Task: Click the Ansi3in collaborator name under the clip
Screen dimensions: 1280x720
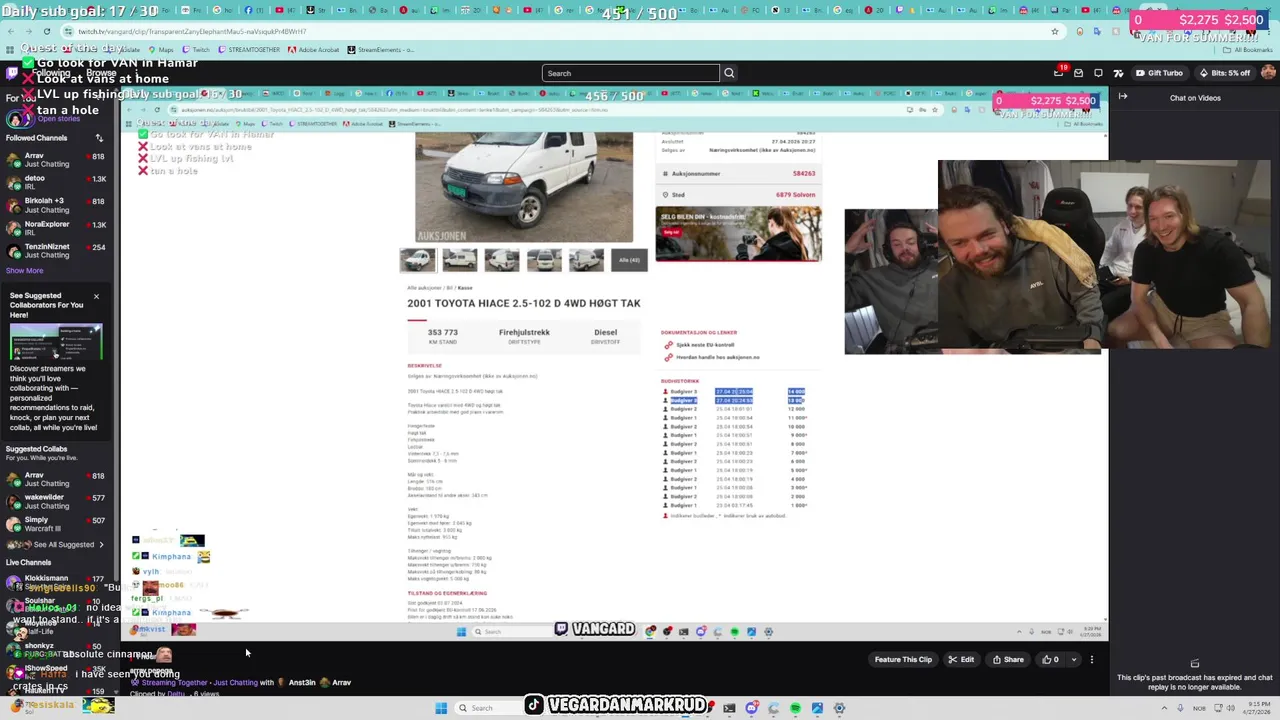Action: pos(303,683)
